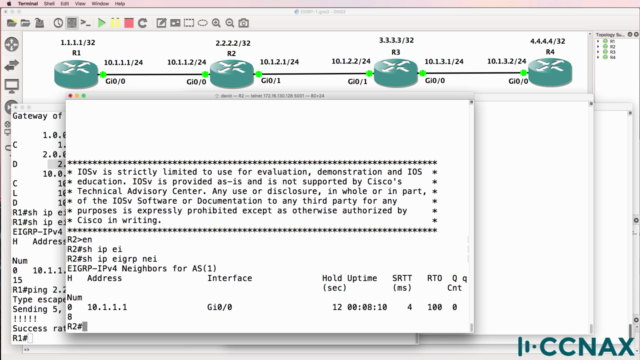Float the Topology Summary panel
Viewport: 640px width, 360px height.
pos(630,35)
